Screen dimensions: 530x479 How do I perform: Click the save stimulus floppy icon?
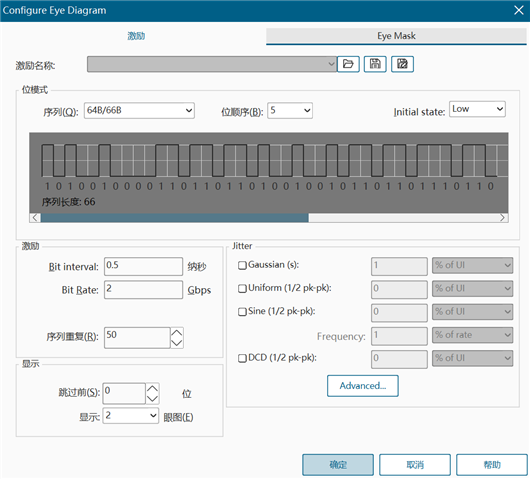click(375, 64)
